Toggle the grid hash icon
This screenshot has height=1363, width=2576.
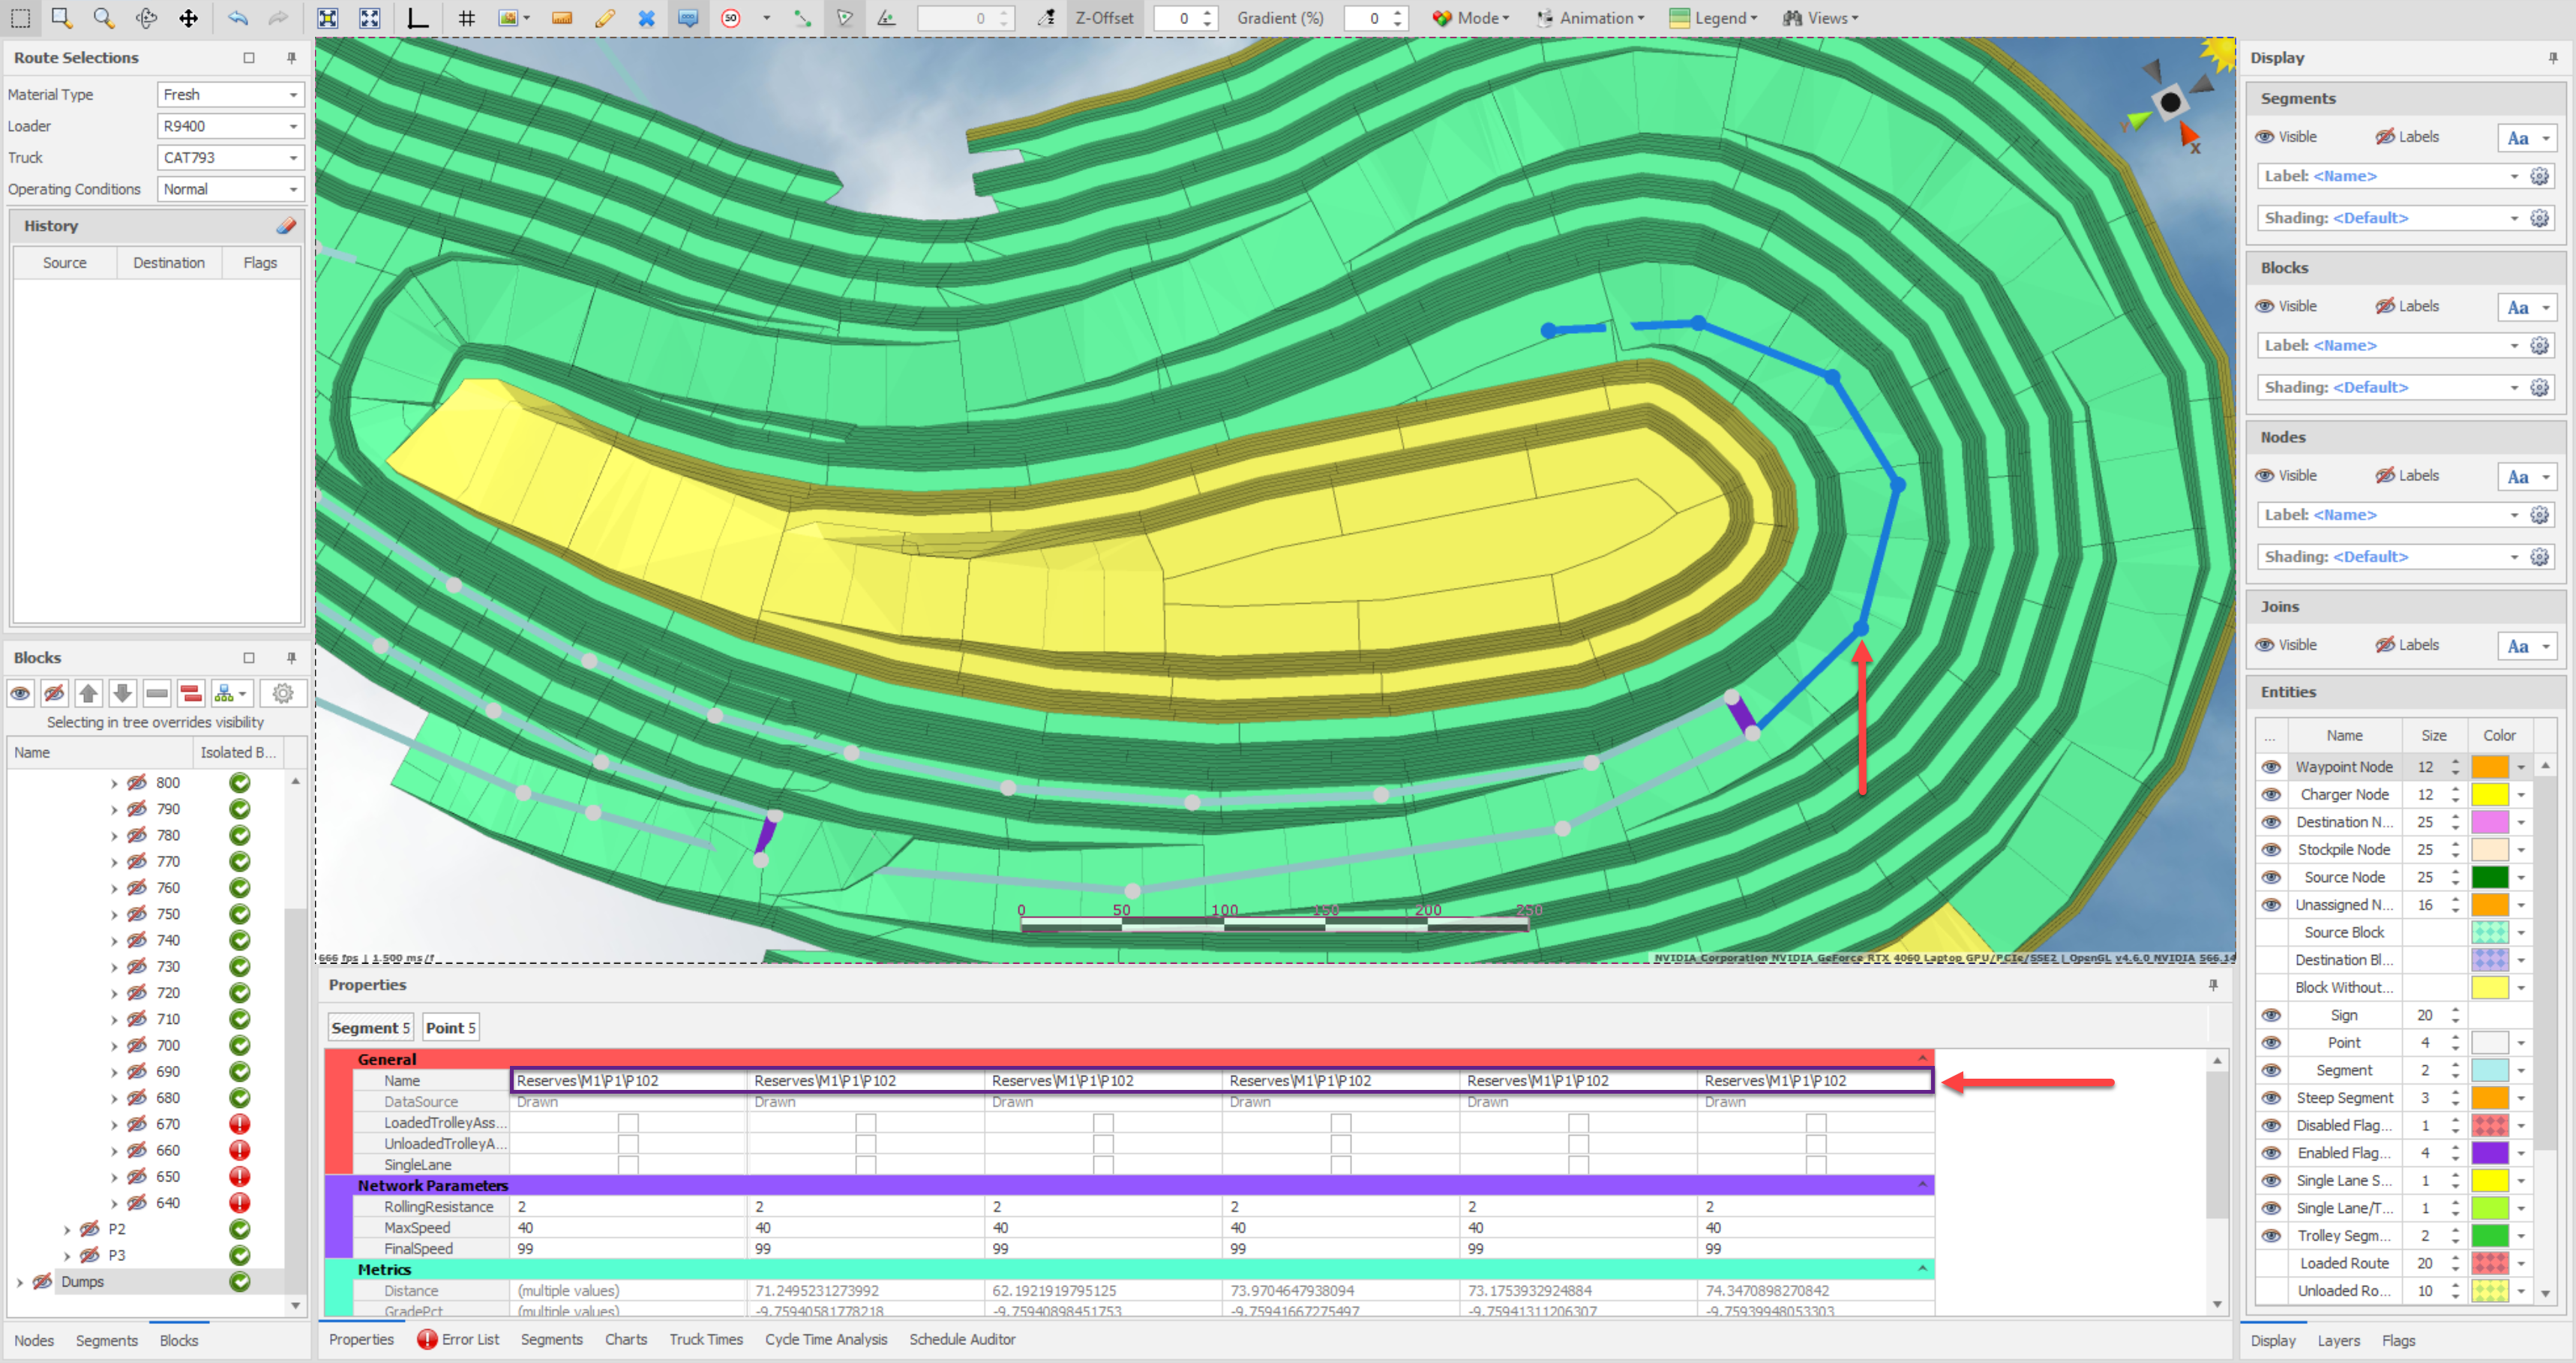point(467,18)
